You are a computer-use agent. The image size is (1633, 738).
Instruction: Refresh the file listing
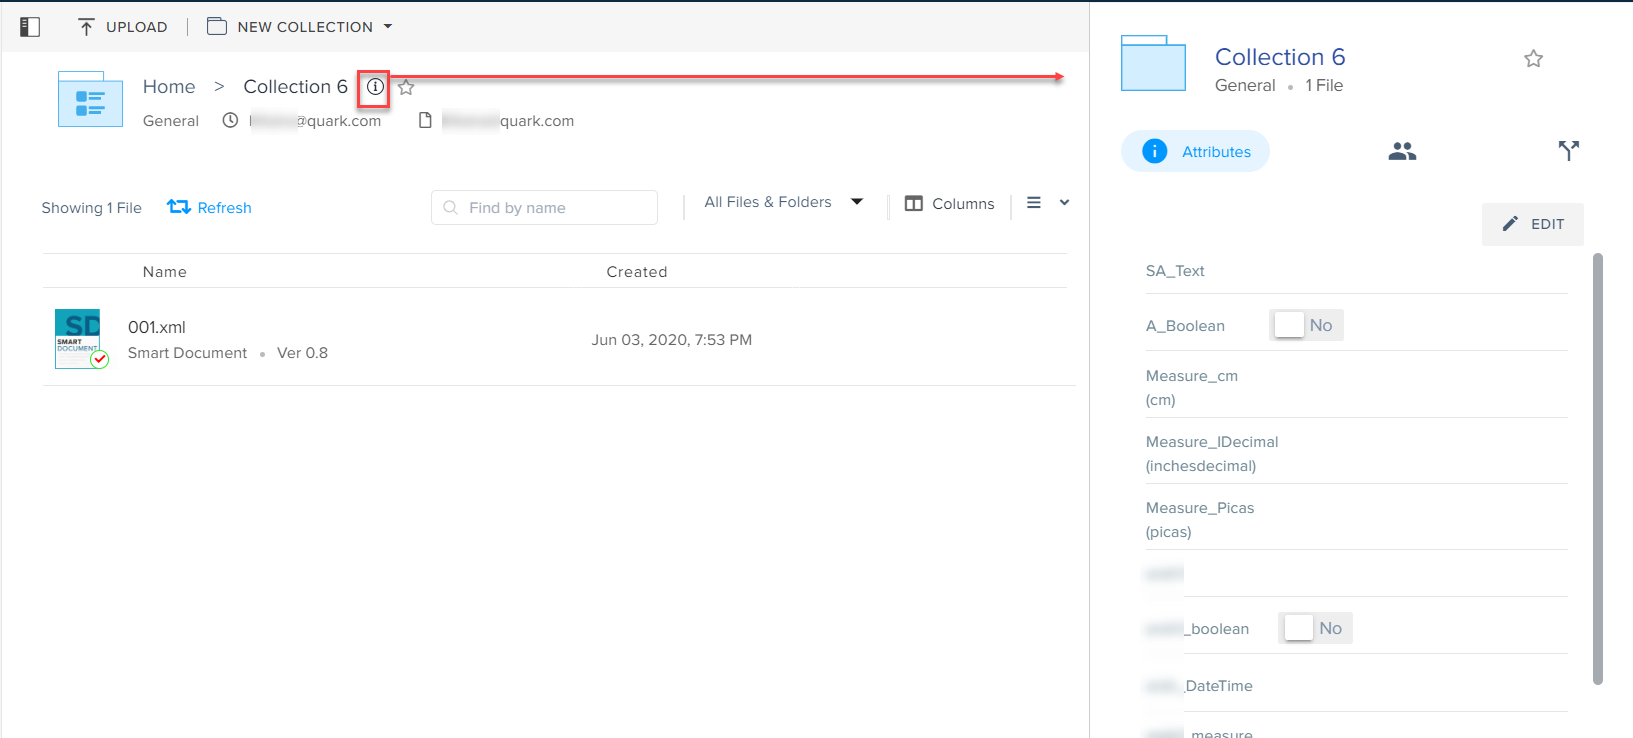click(x=209, y=207)
